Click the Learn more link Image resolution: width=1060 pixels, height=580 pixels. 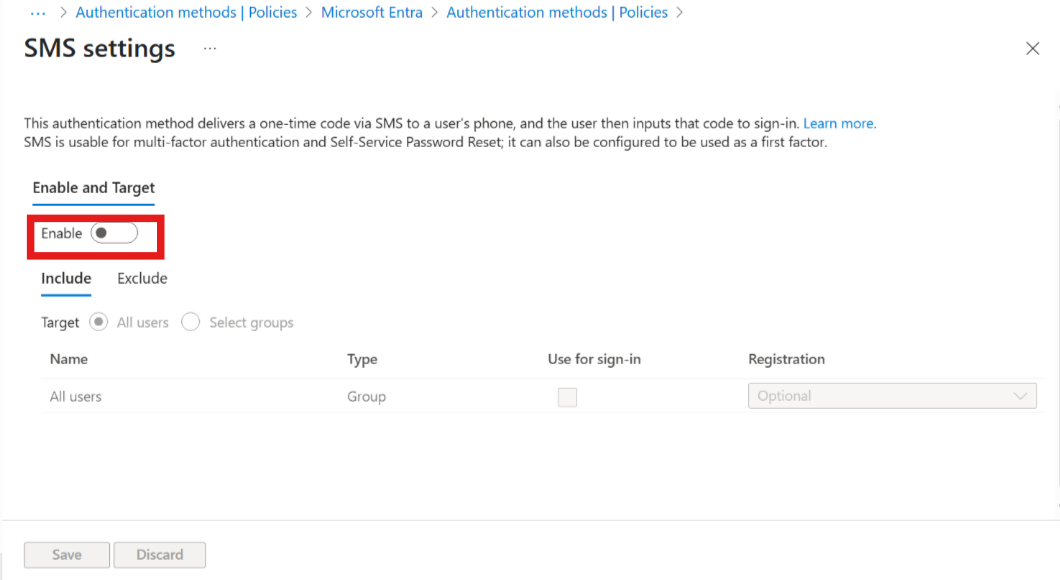pyautogui.click(x=838, y=123)
